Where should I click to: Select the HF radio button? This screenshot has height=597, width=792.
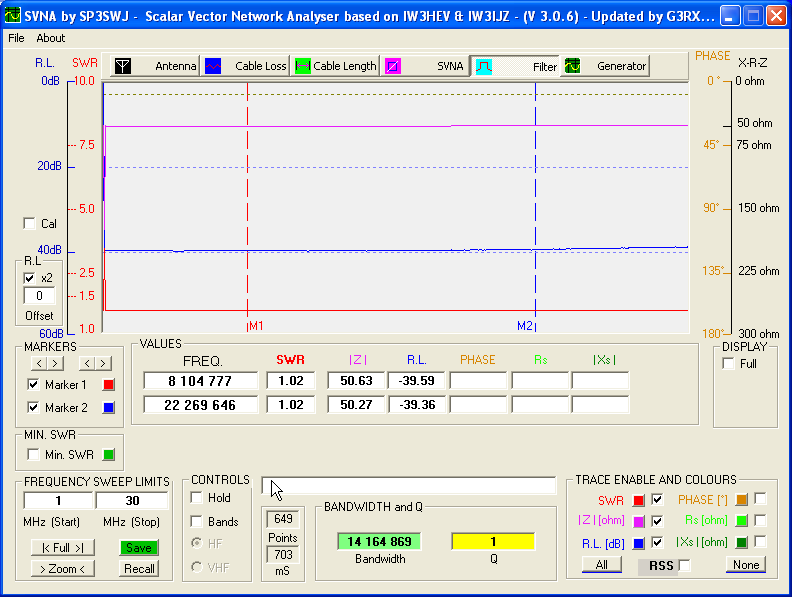click(x=197, y=543)
